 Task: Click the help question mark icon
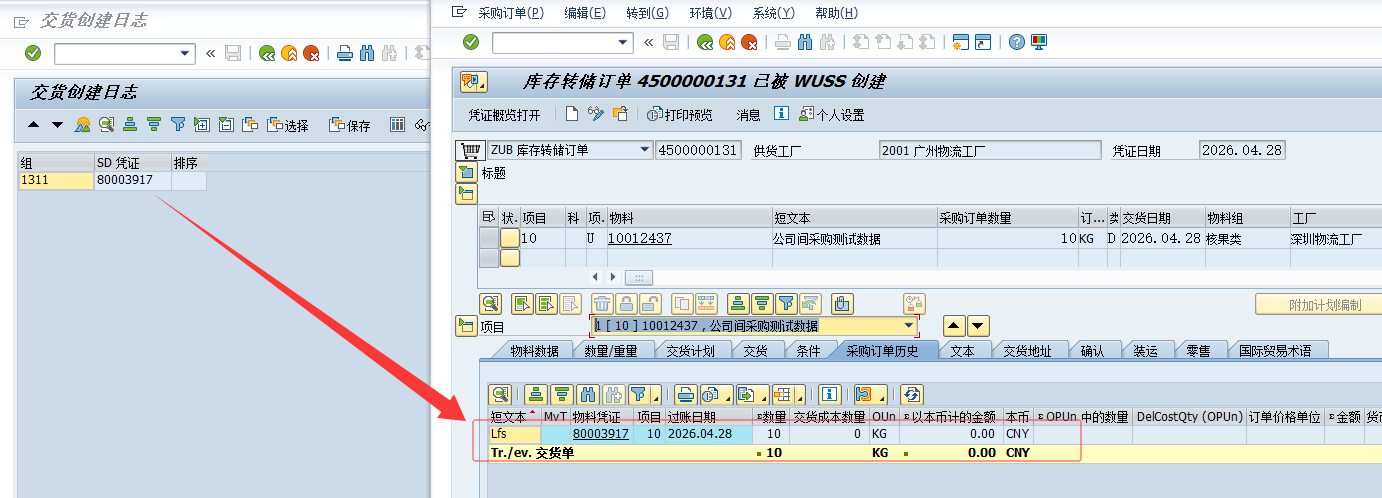point(1016,42)
